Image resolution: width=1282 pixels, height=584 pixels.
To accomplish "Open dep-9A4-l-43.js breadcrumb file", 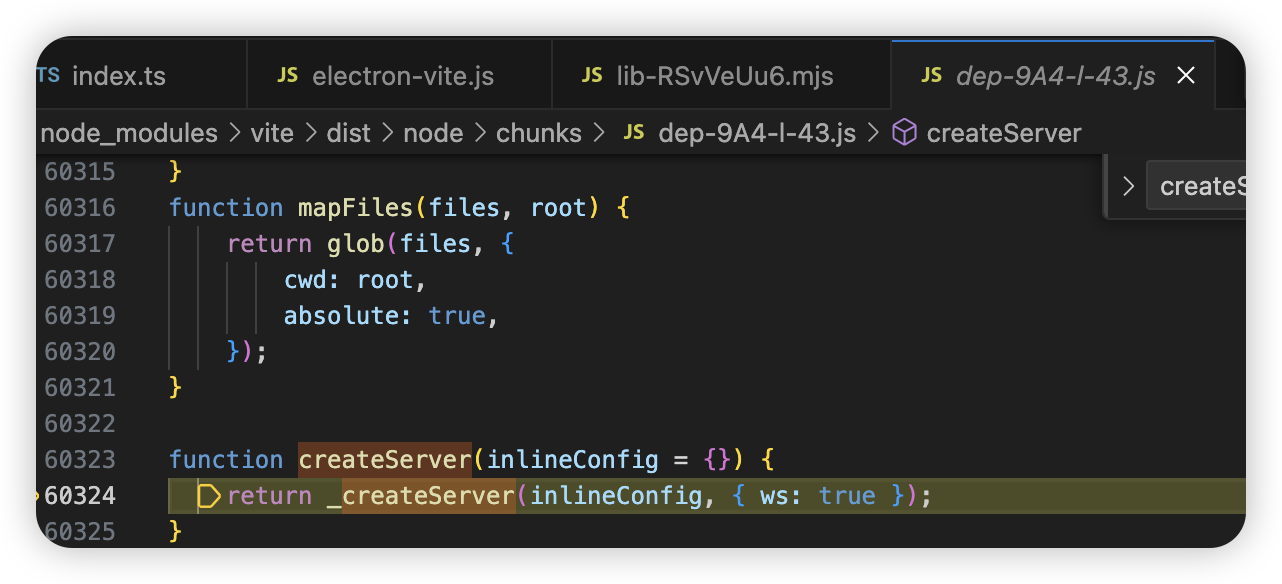I will click(757, 133).
